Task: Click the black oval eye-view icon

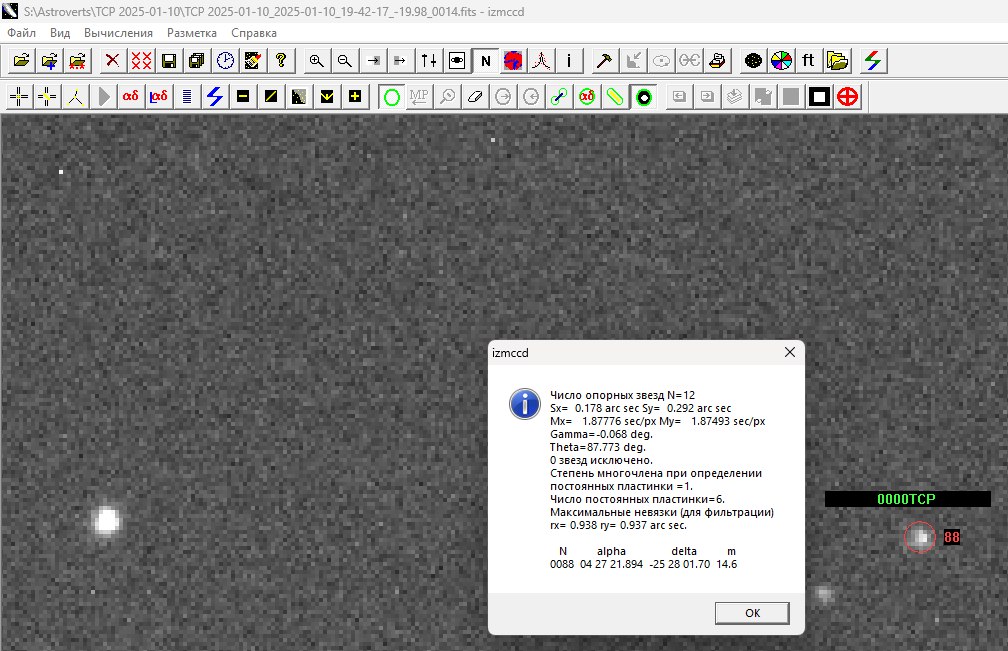Action: point(457,61)
